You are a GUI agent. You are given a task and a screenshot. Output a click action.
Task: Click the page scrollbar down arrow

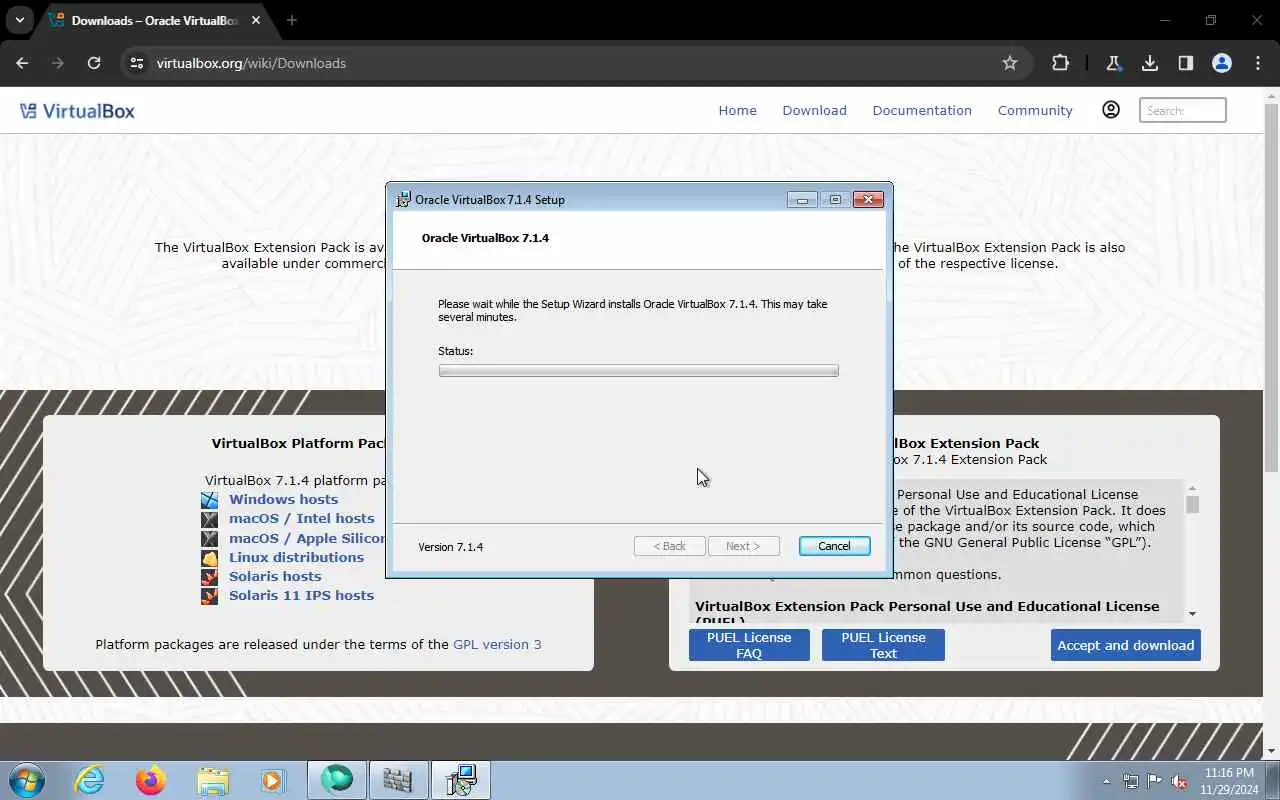(x=1271, y=749)
